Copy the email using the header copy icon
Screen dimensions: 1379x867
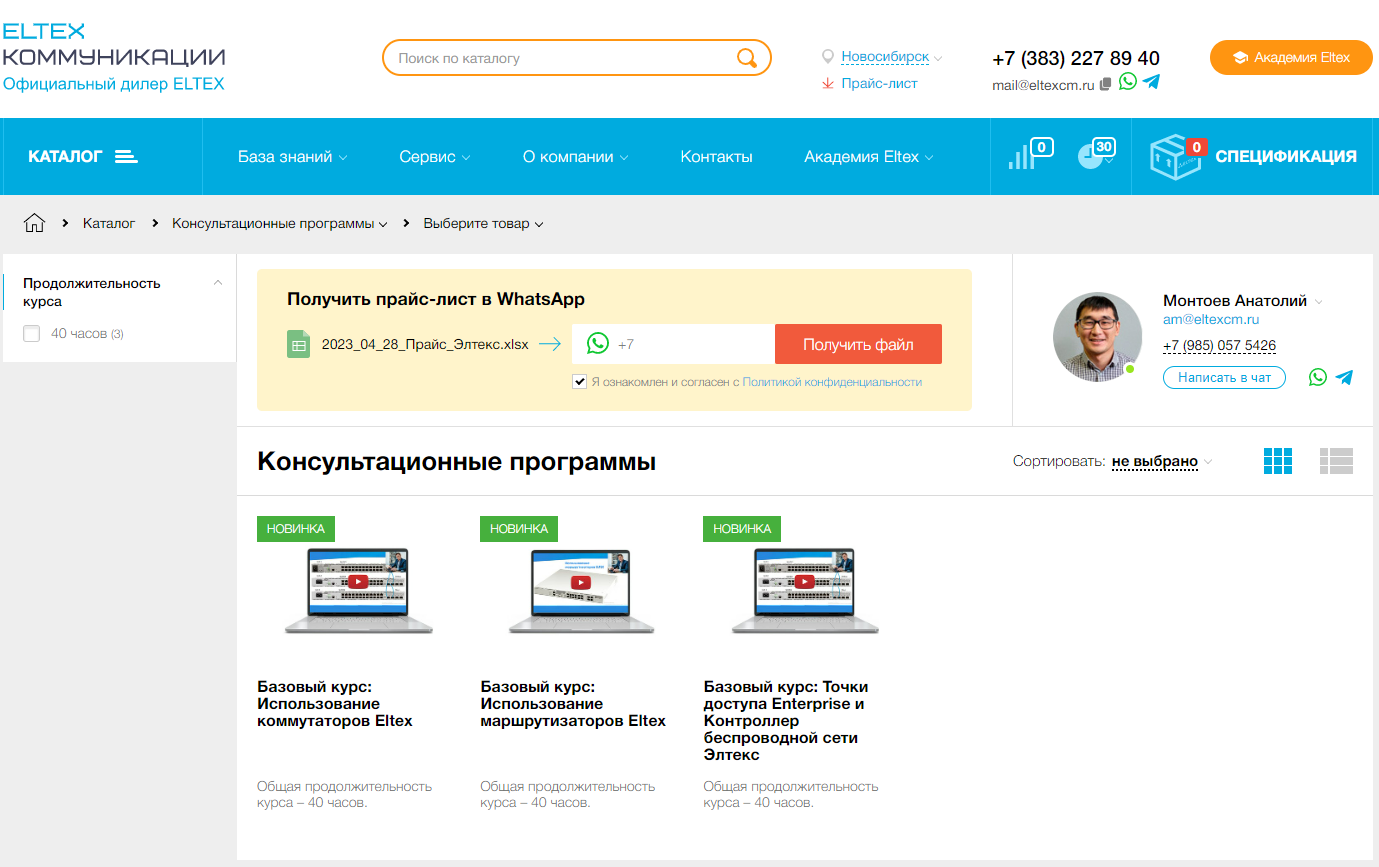[1105, 85]
